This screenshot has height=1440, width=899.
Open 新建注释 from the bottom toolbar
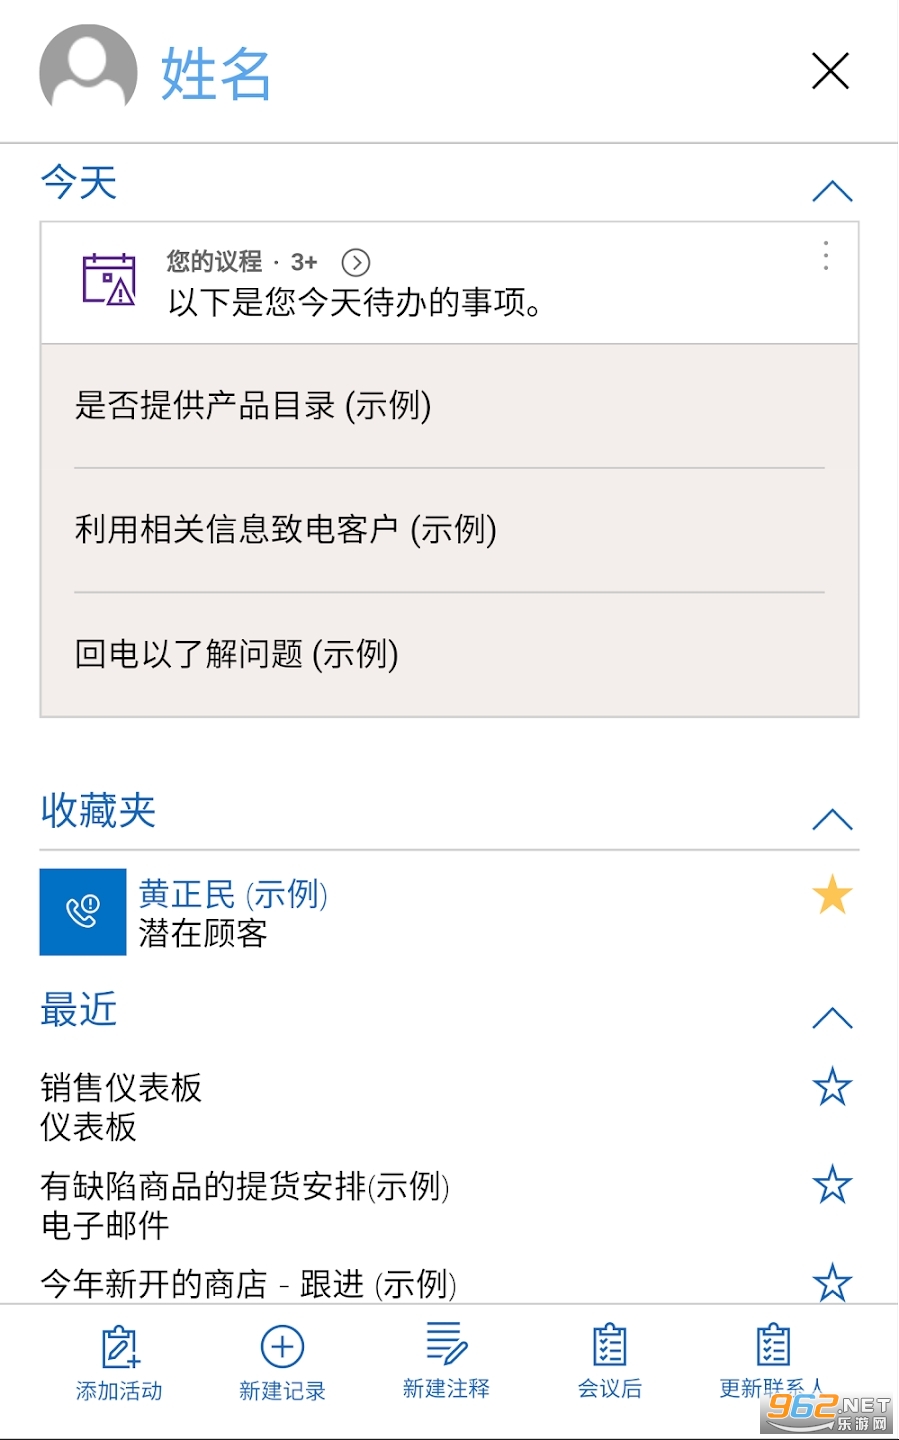[446, 1345]
